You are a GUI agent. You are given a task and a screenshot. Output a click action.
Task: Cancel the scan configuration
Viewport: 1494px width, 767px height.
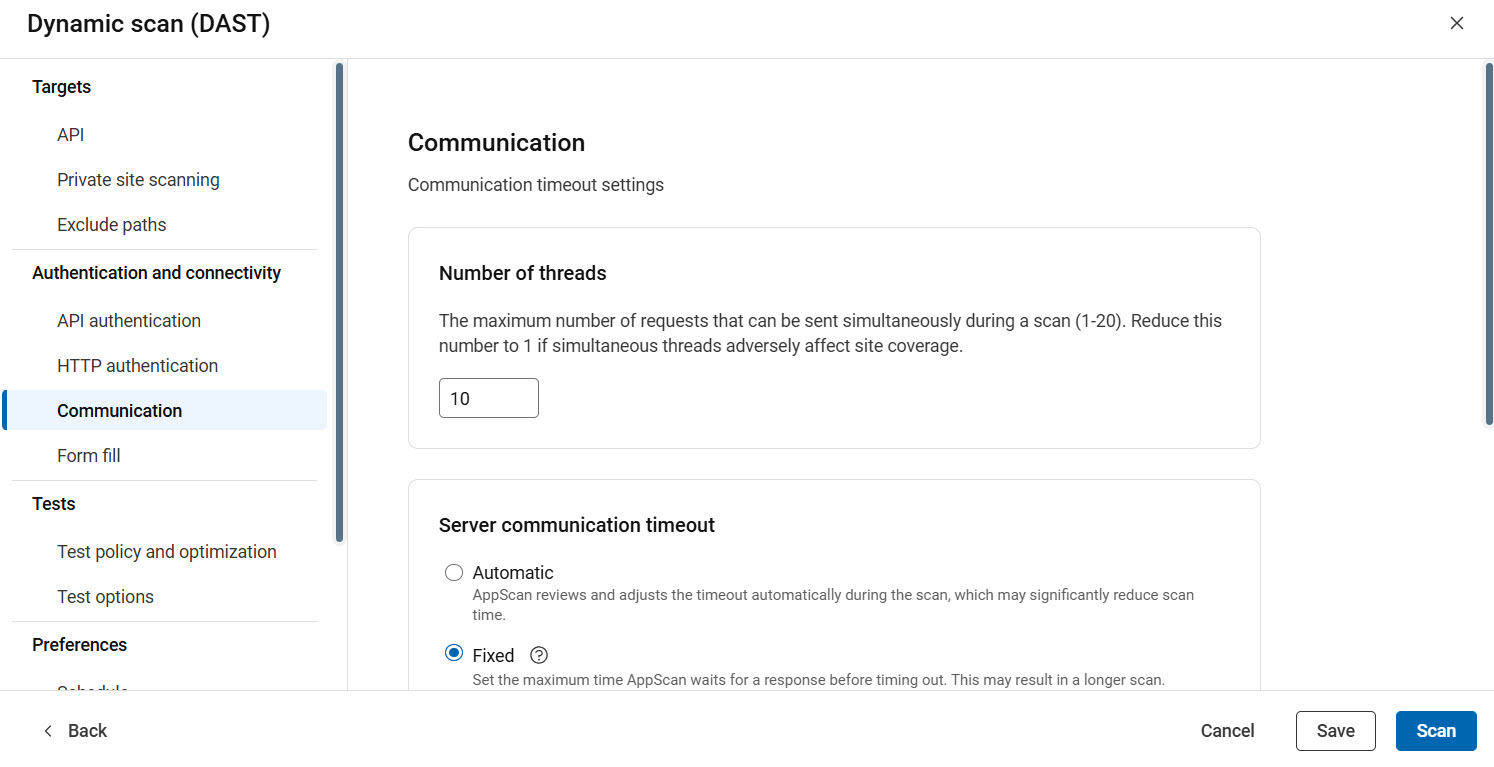click(1227, 730)
